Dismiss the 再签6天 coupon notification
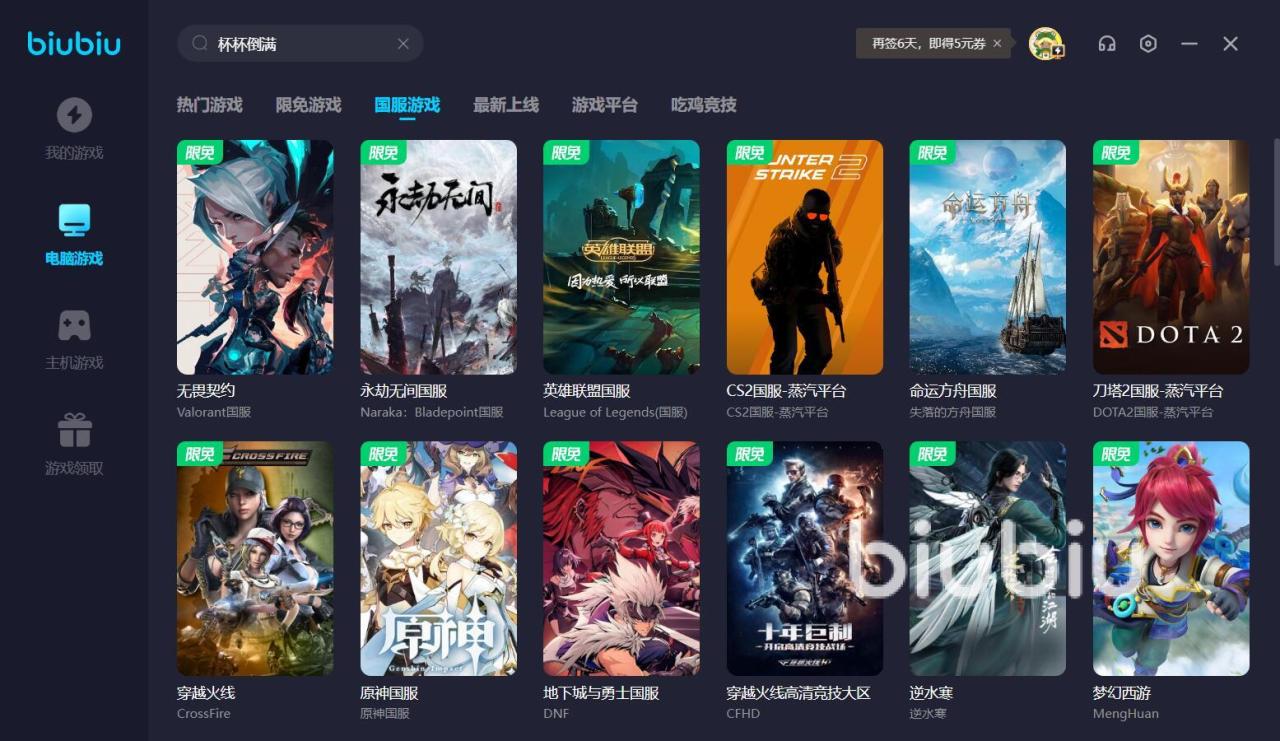The height and width of the screenshot is (741, 1280). point(997,44)
